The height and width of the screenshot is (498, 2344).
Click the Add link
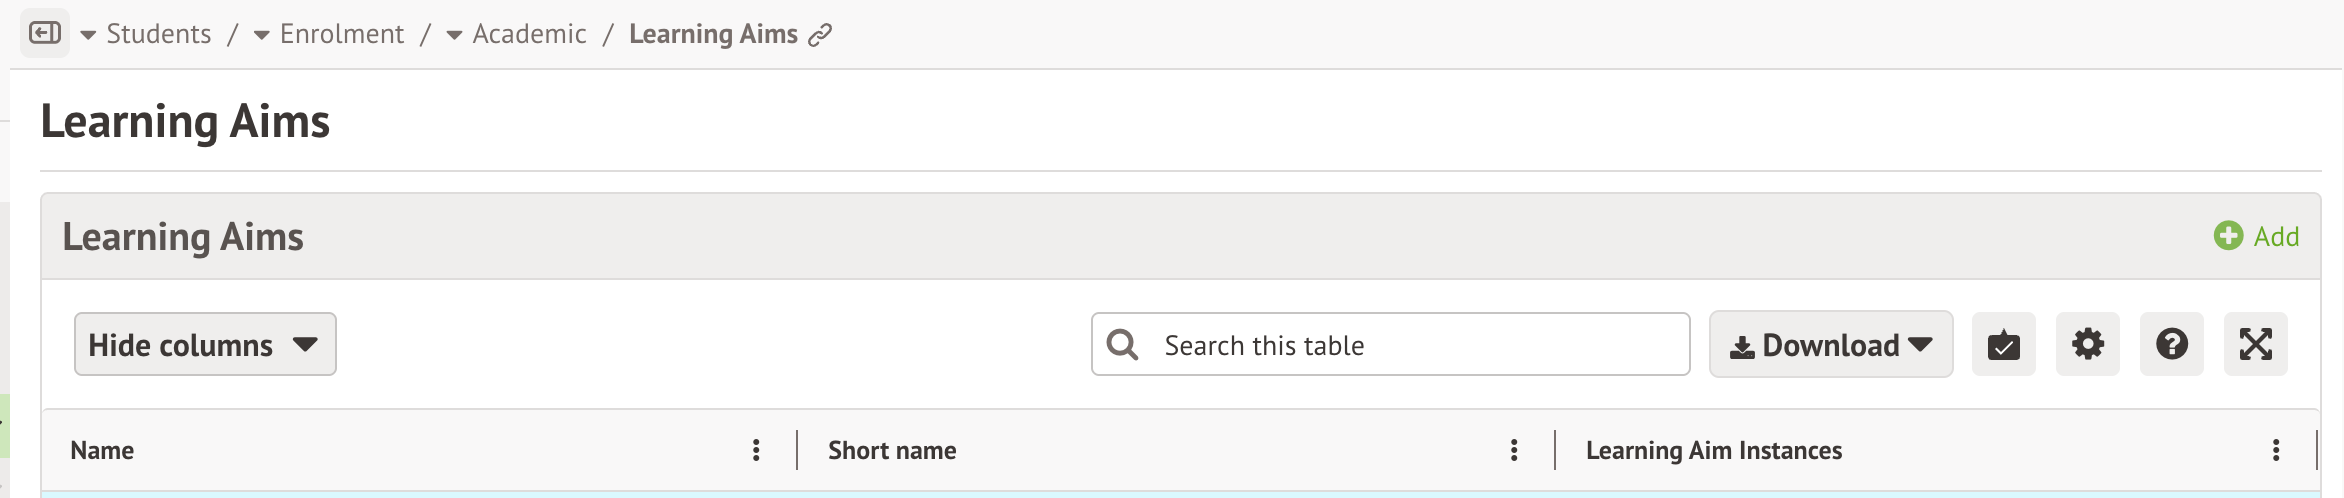[x=2276, y=237]
